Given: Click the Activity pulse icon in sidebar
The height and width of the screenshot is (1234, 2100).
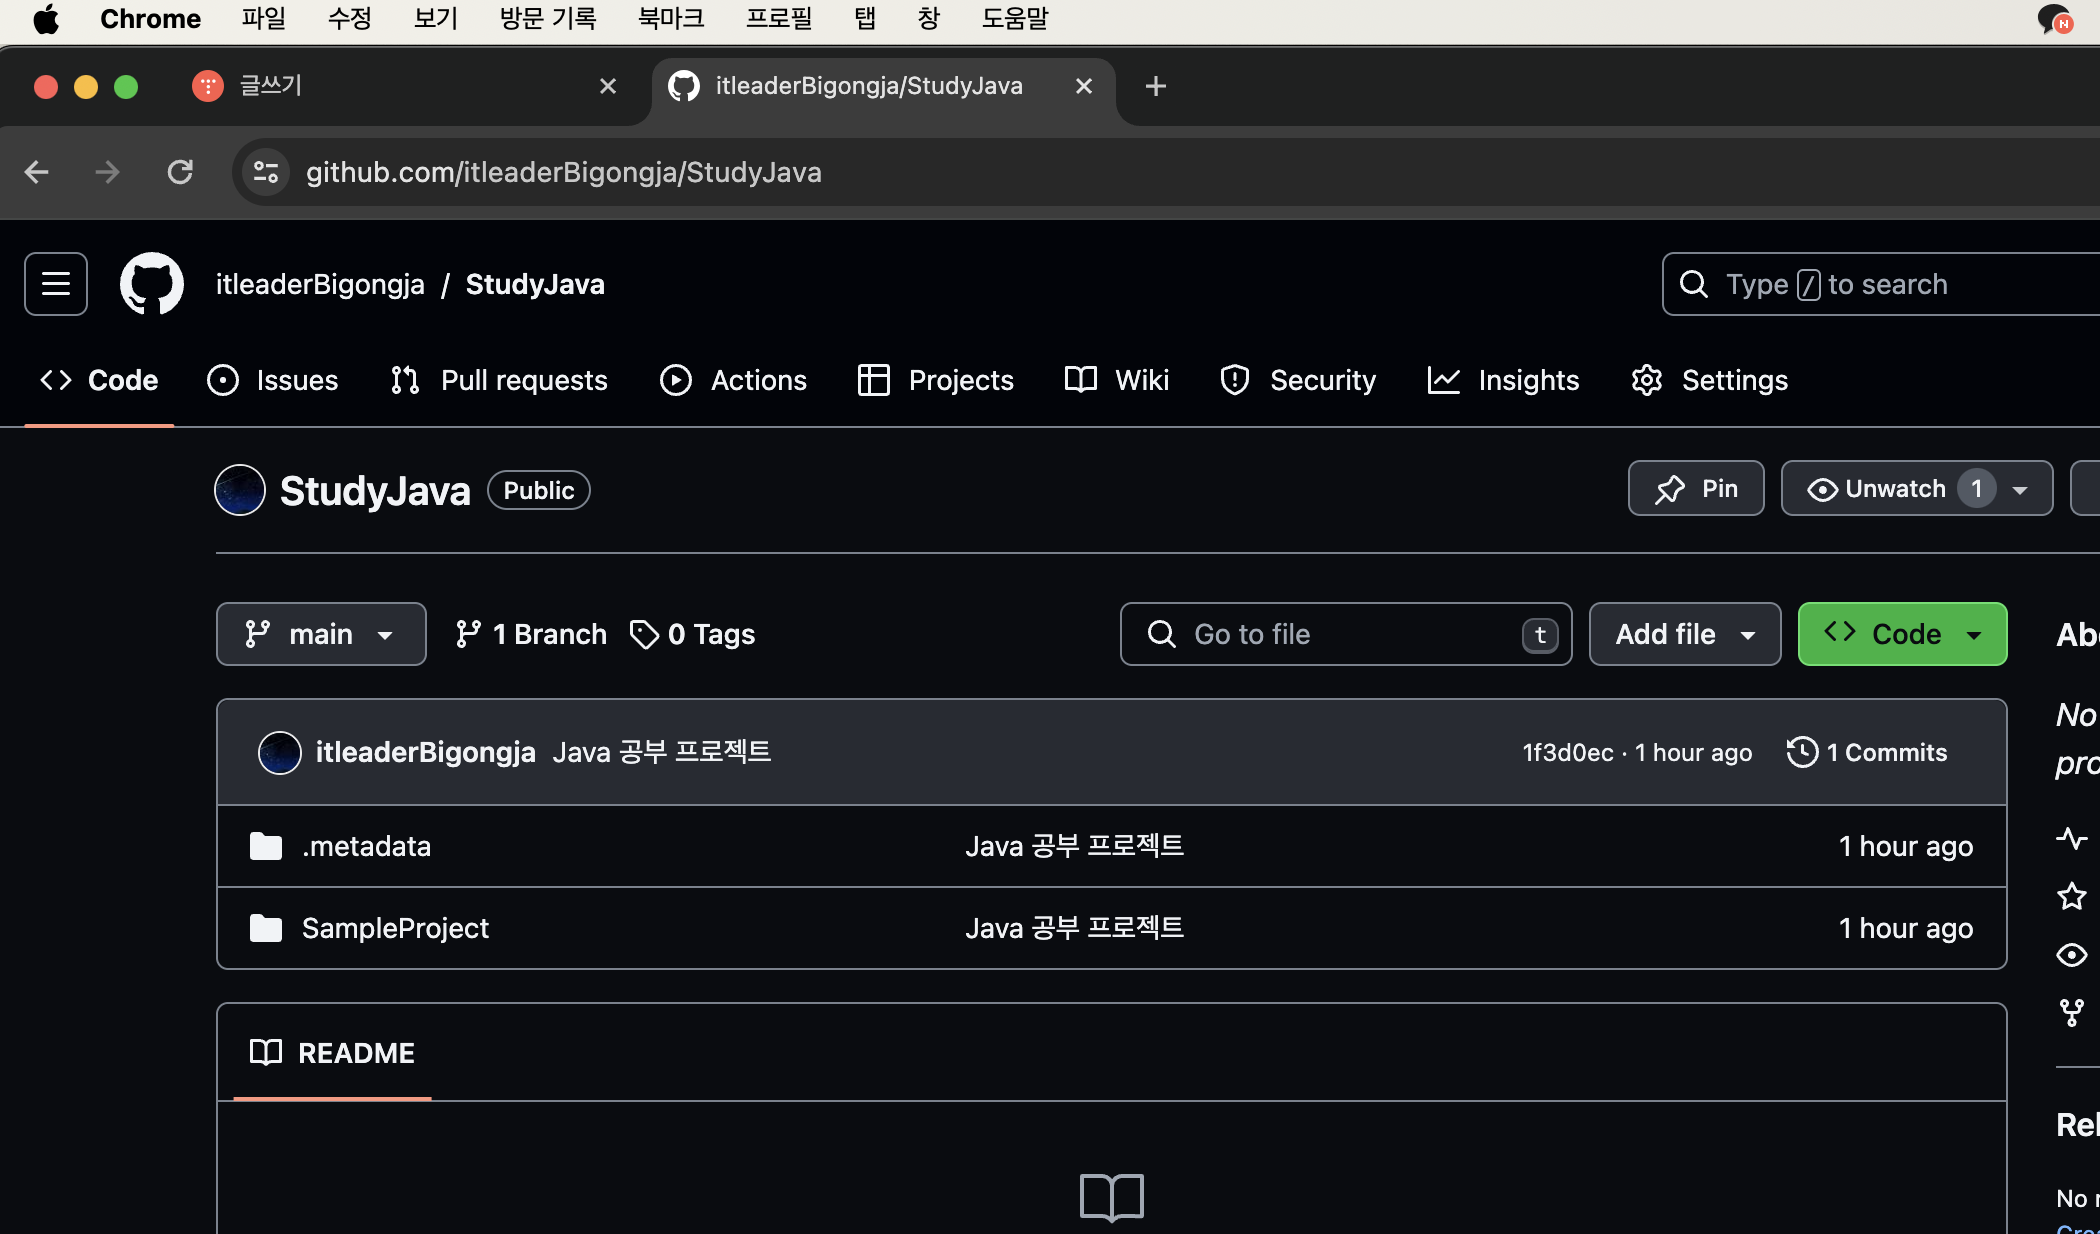Looking at the screenshot, I should point(2072,838).
